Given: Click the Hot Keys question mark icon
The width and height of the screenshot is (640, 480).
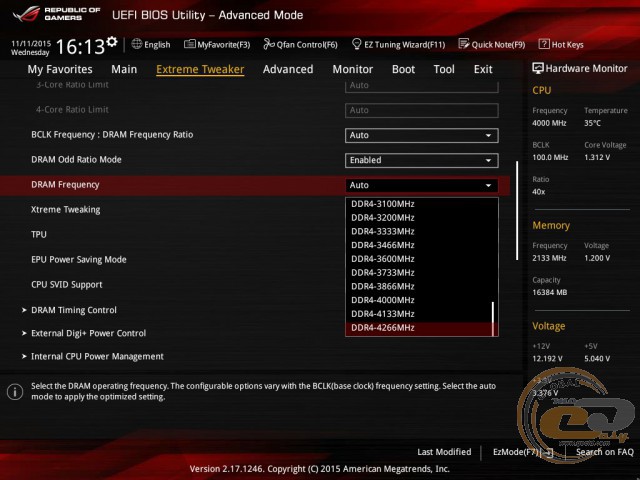Looking at the screenshot, I should (x=544, y=44).
